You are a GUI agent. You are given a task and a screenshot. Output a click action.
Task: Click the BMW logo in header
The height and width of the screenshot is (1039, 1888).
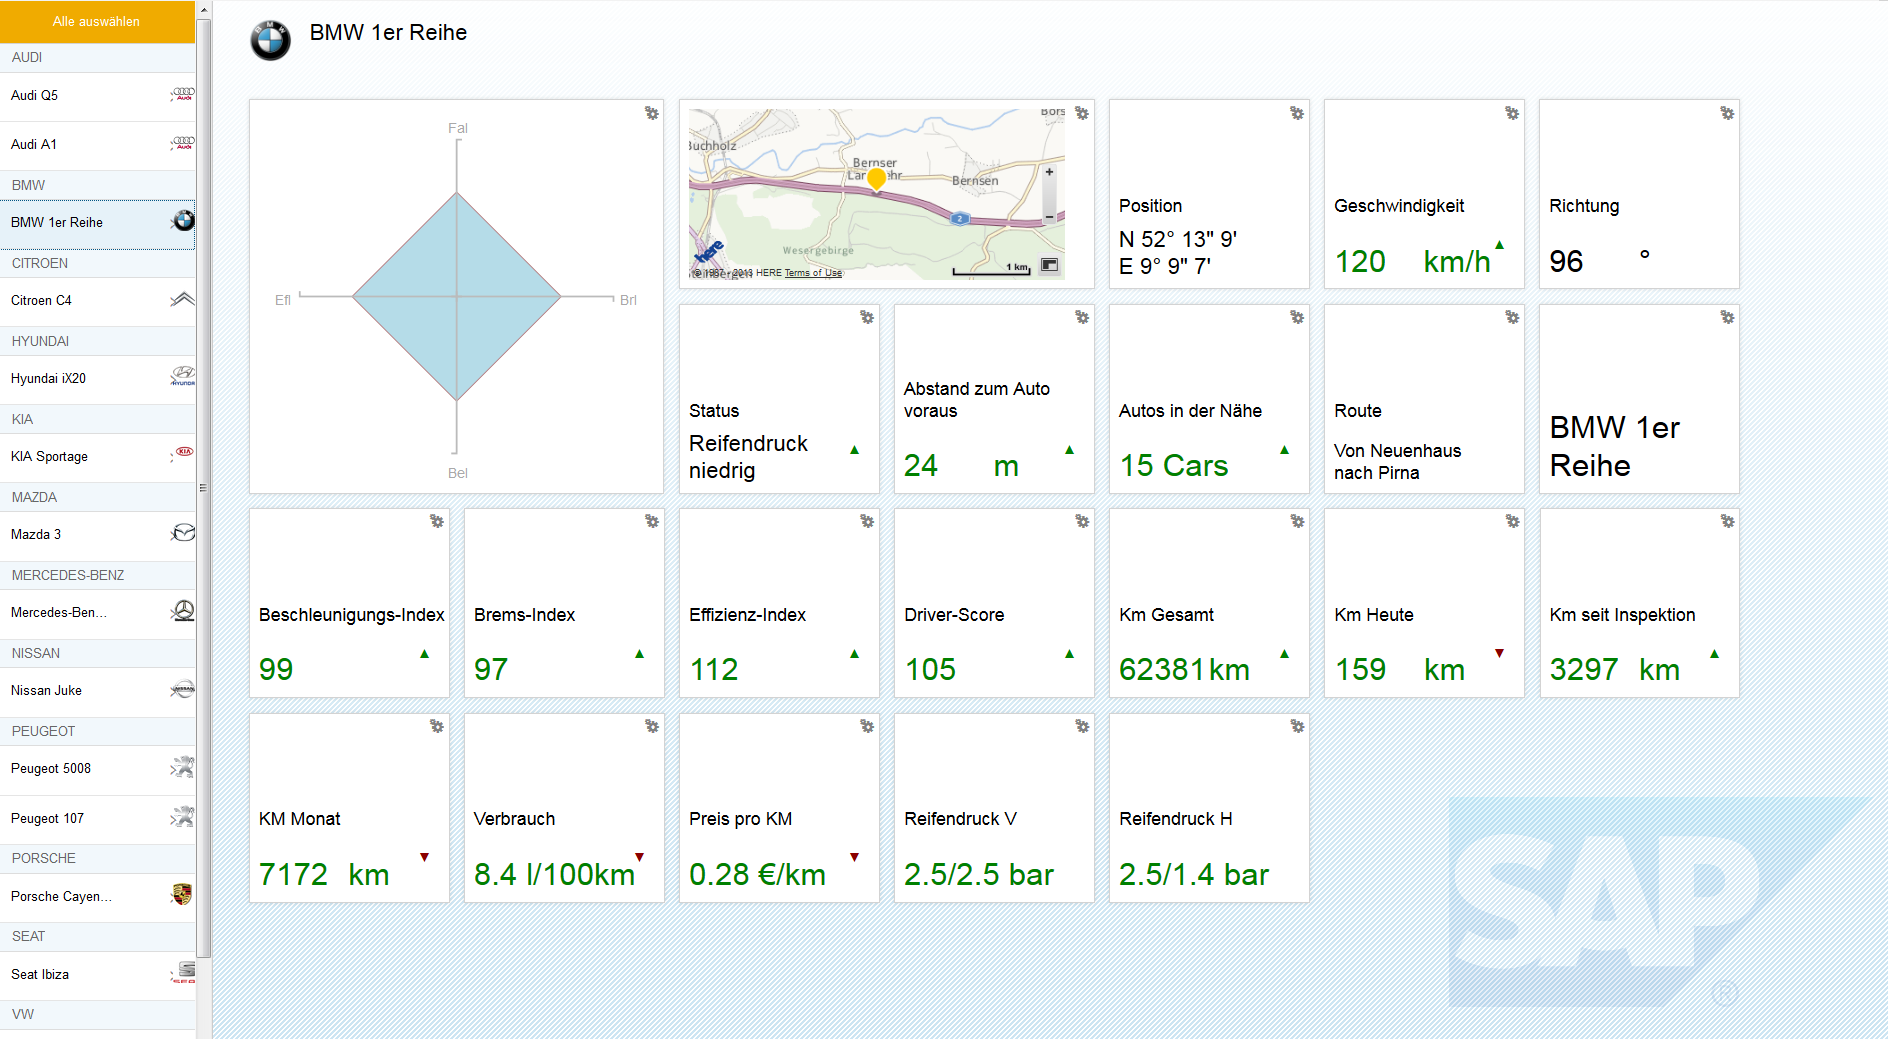pyautogui.click(x=270, y=41)
